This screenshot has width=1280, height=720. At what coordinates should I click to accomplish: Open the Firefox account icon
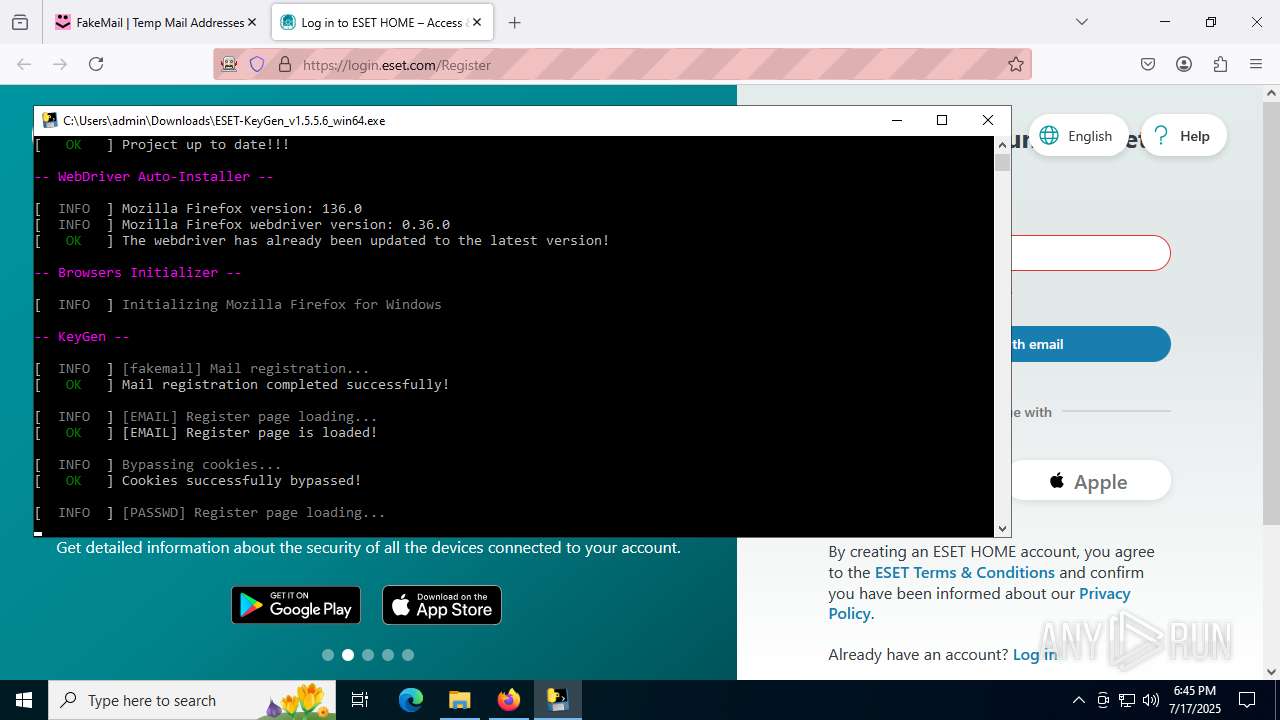(x=1184, y=64)
